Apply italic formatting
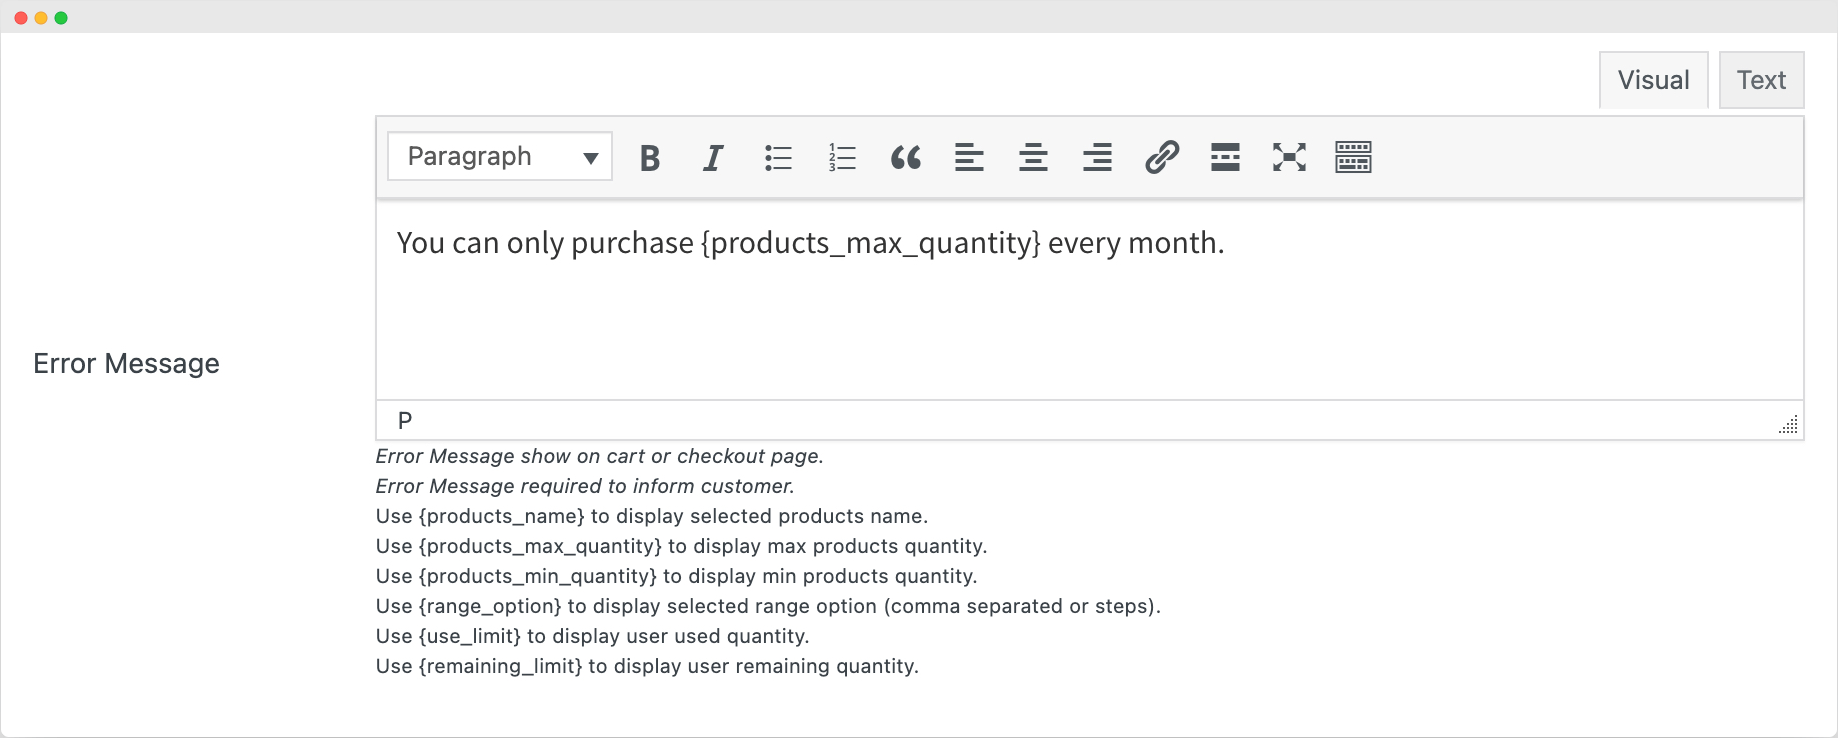 (713, 158)
